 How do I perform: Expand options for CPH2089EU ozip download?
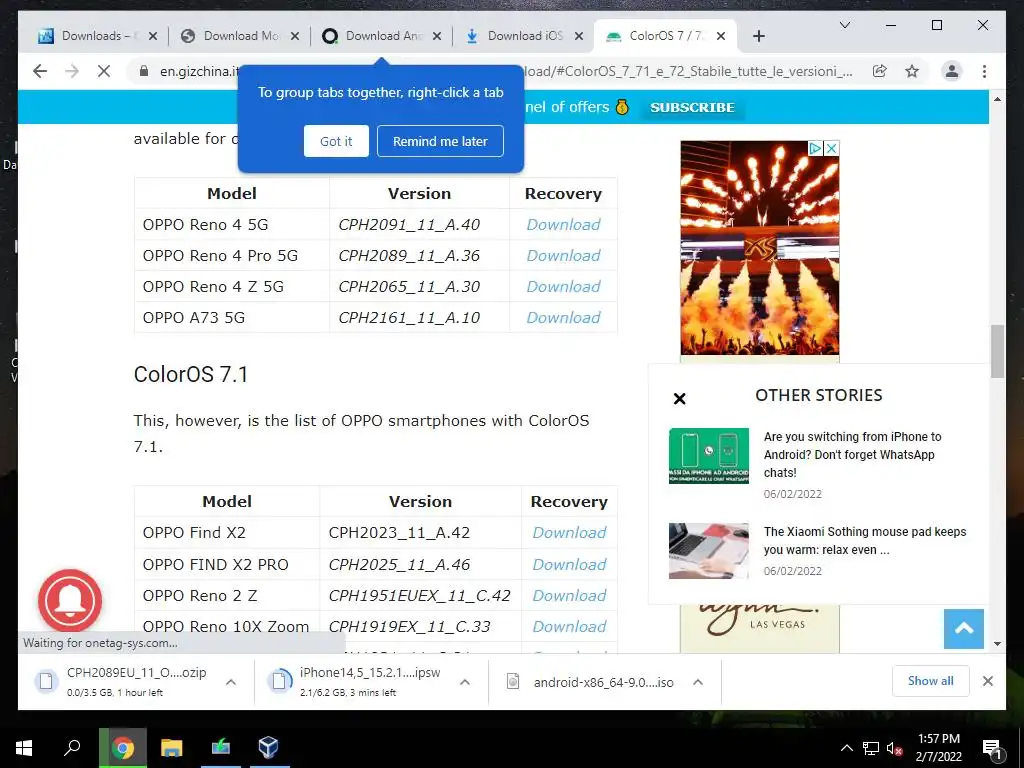pyautogui.click(x=231, y=682)
